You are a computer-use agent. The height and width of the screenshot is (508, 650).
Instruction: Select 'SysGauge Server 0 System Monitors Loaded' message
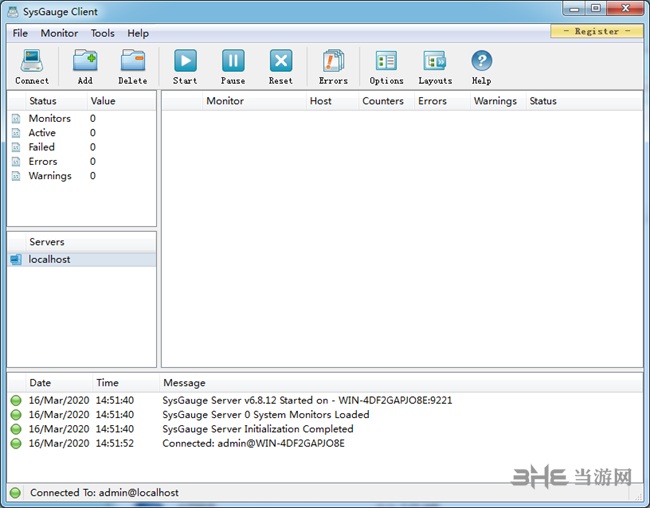266,415
